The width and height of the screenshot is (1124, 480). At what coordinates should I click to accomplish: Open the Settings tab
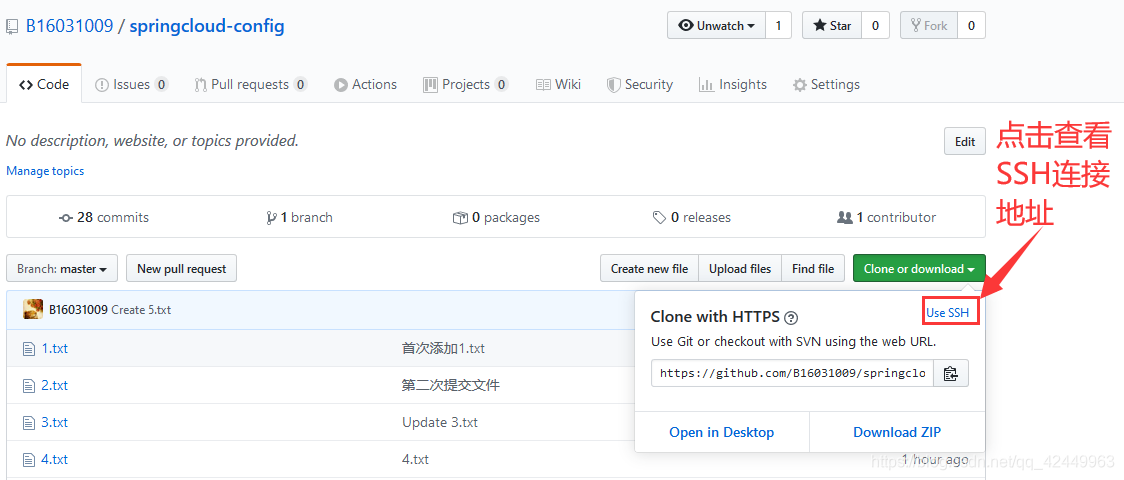pos(826,85)
